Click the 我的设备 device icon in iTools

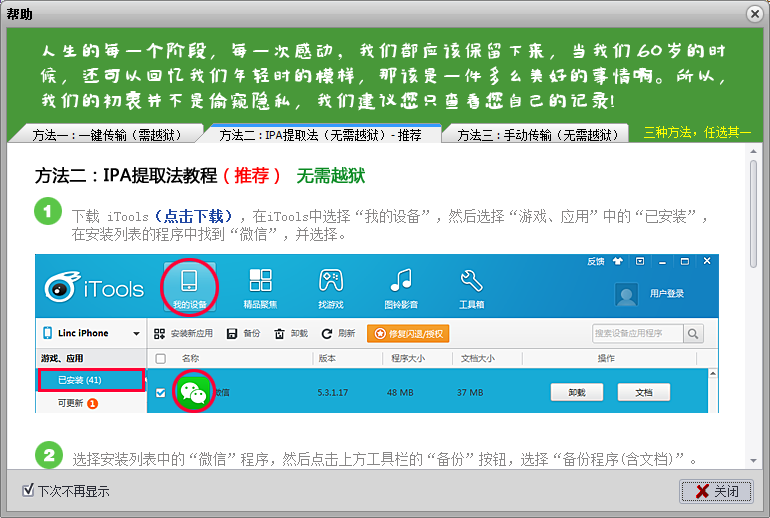(x=189, y=281)
